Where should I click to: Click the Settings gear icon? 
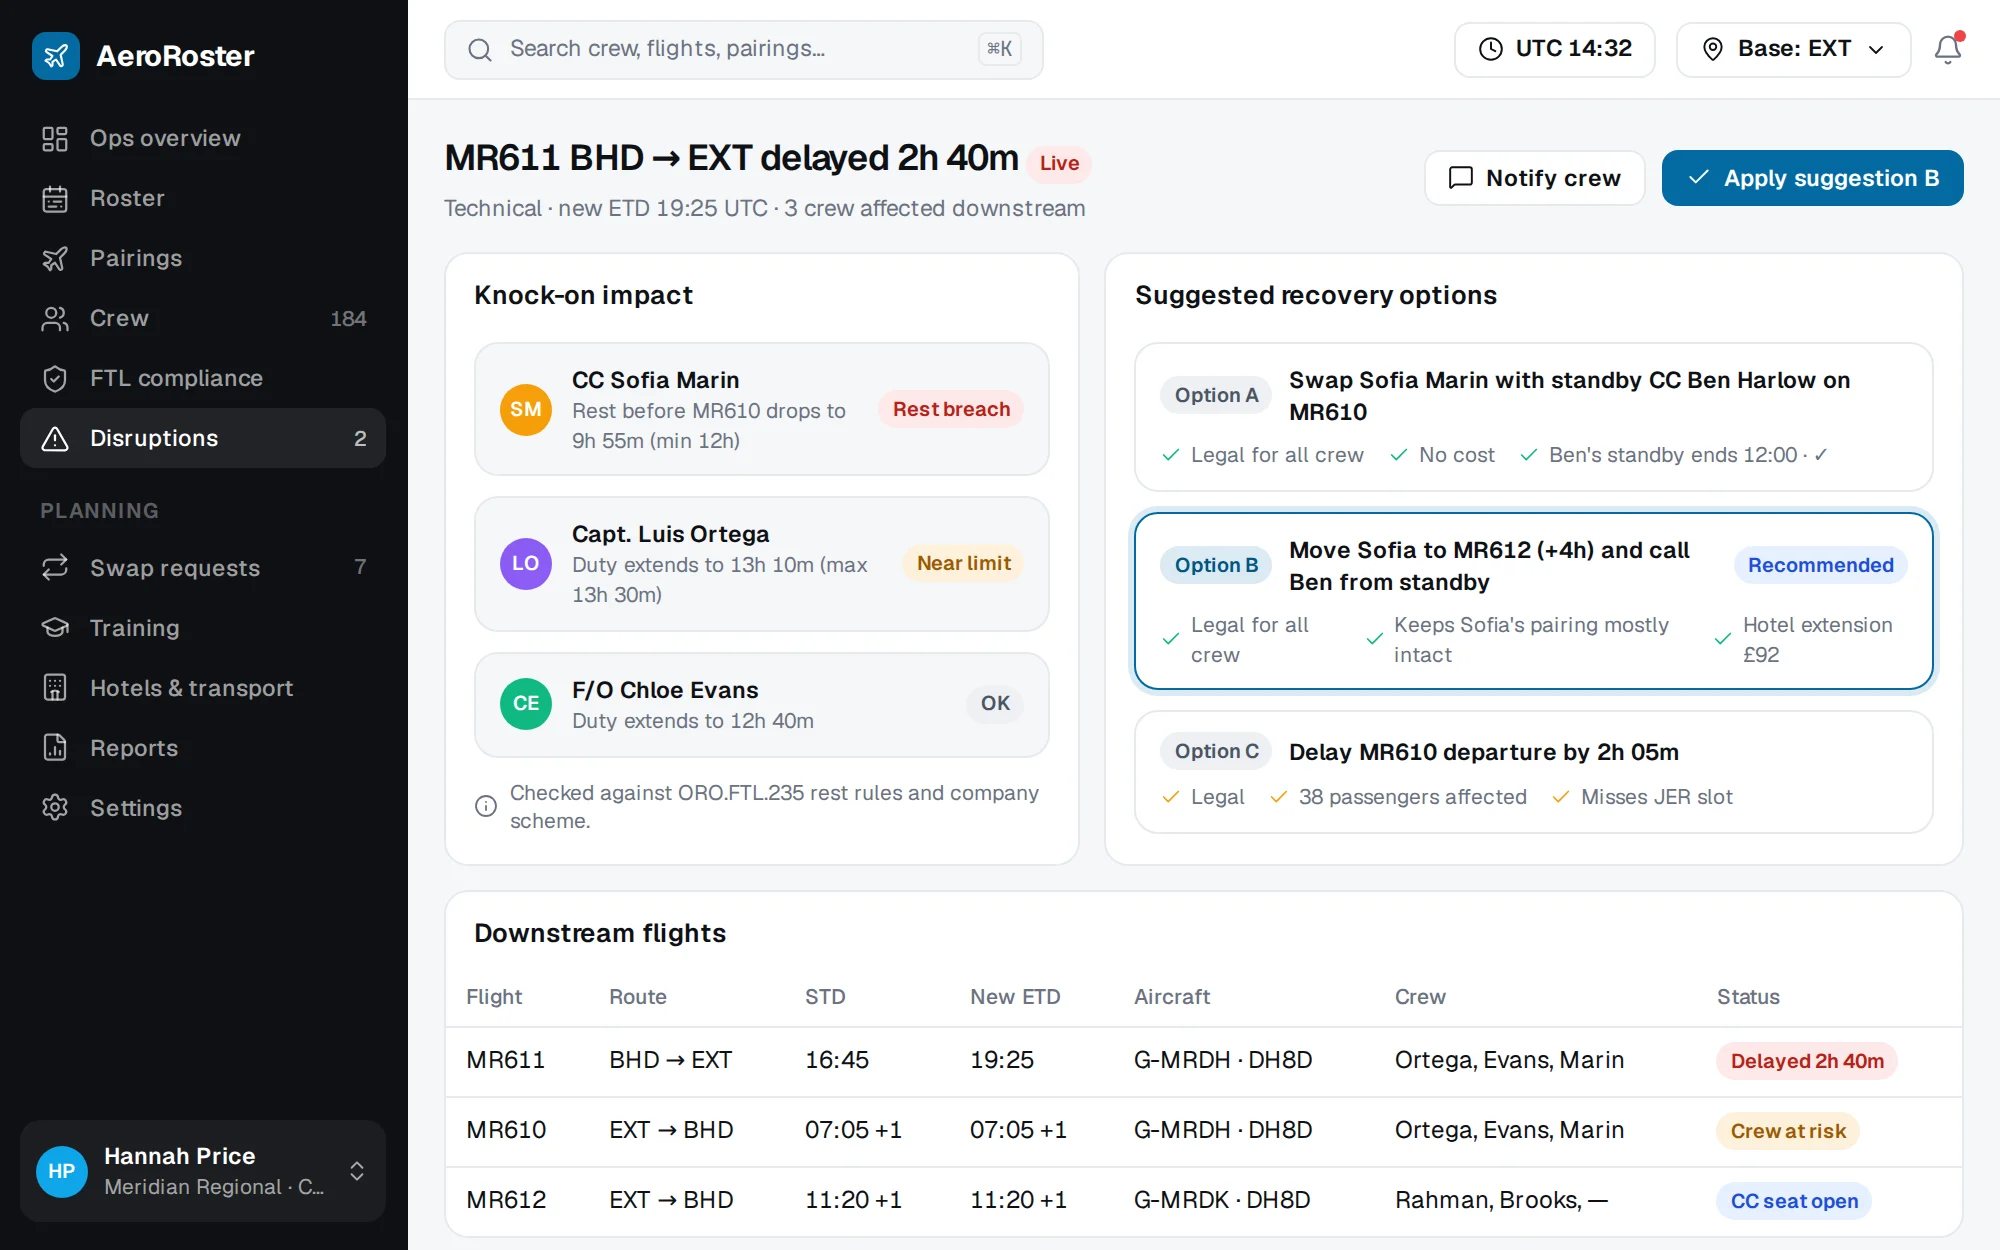coord(55,807)
